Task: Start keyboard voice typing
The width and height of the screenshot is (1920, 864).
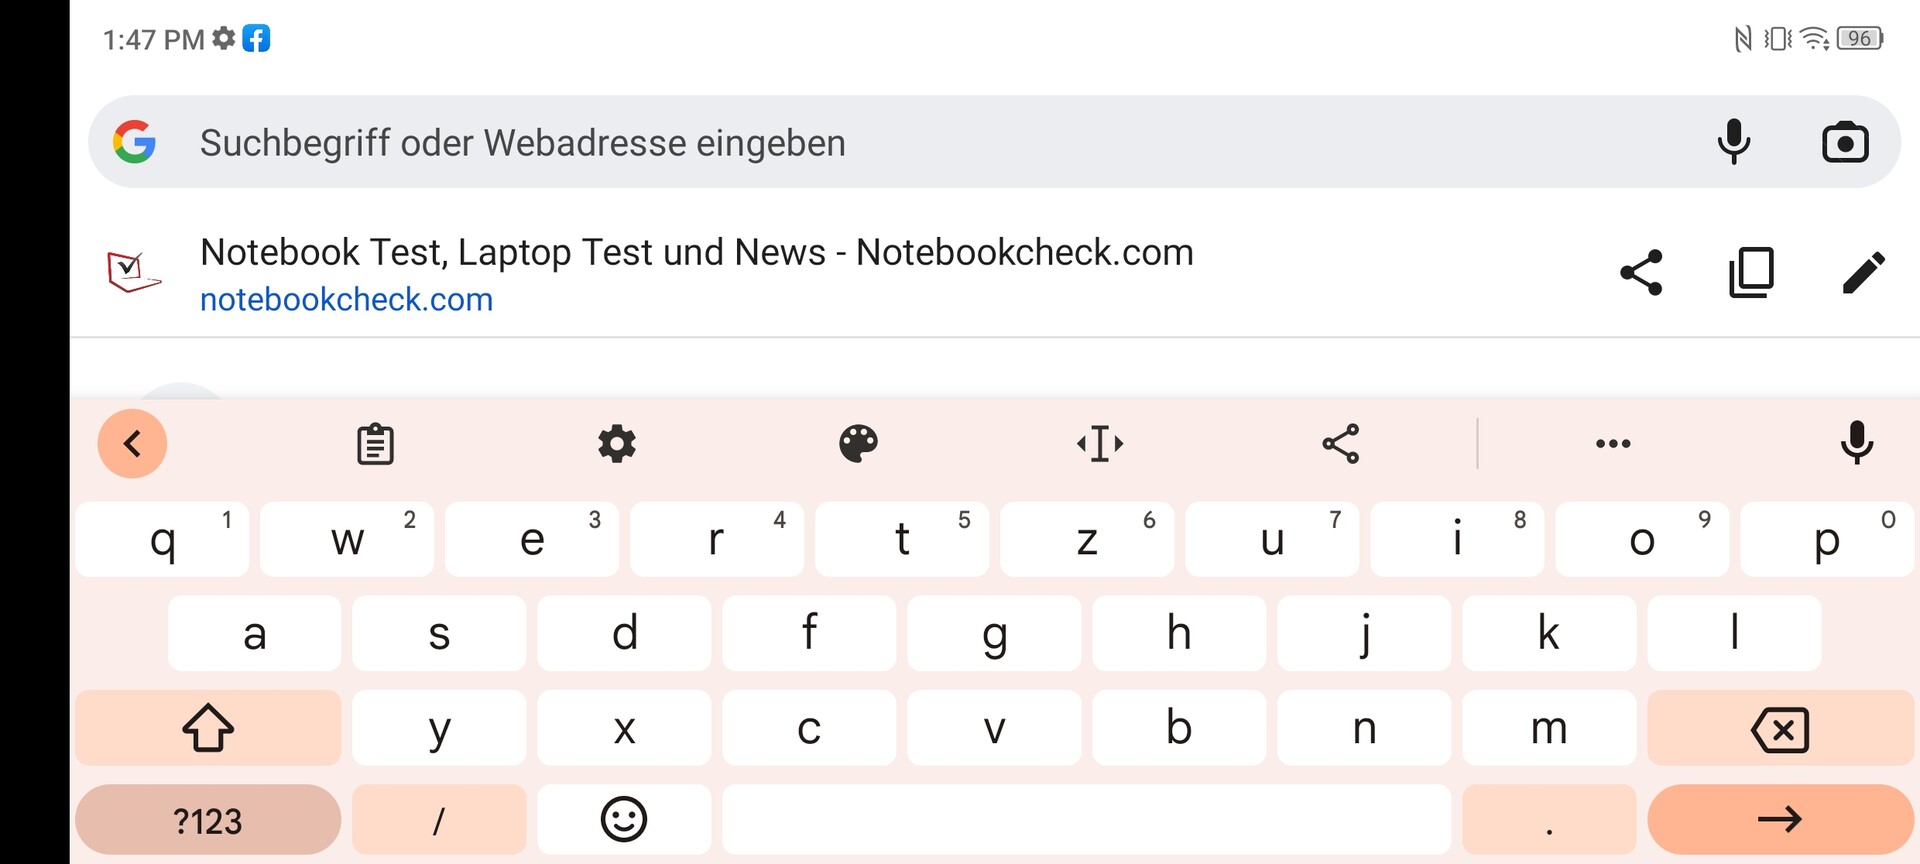Action: 1857,444
